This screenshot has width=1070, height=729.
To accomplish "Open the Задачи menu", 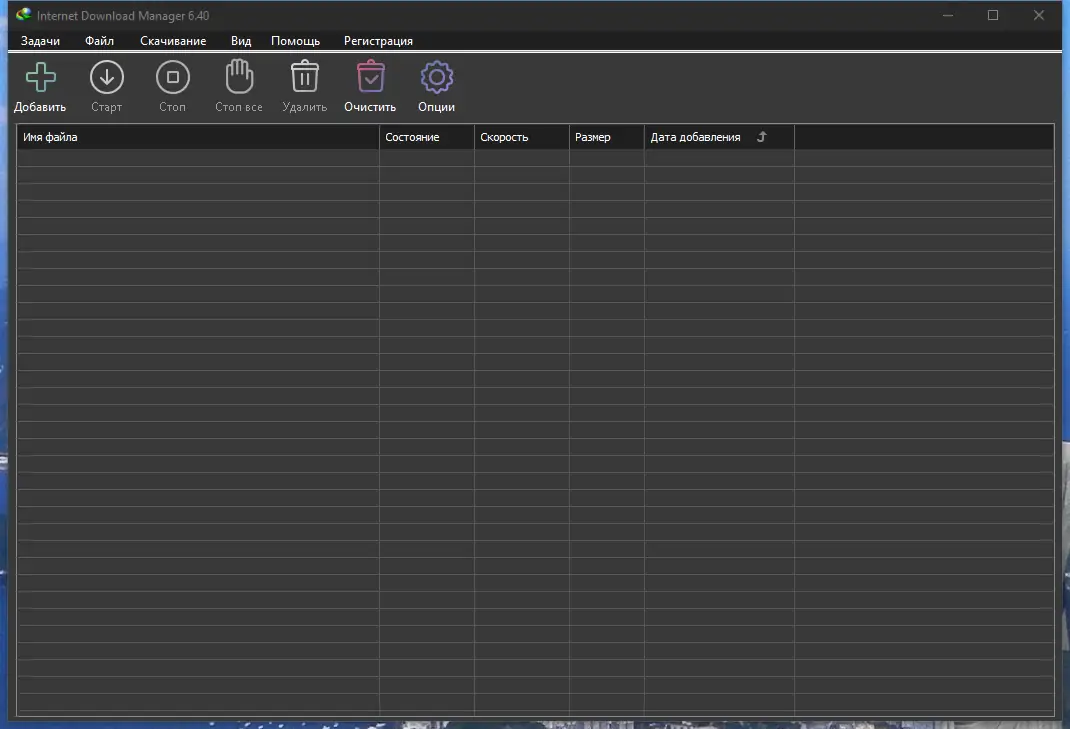I will 40,41.
